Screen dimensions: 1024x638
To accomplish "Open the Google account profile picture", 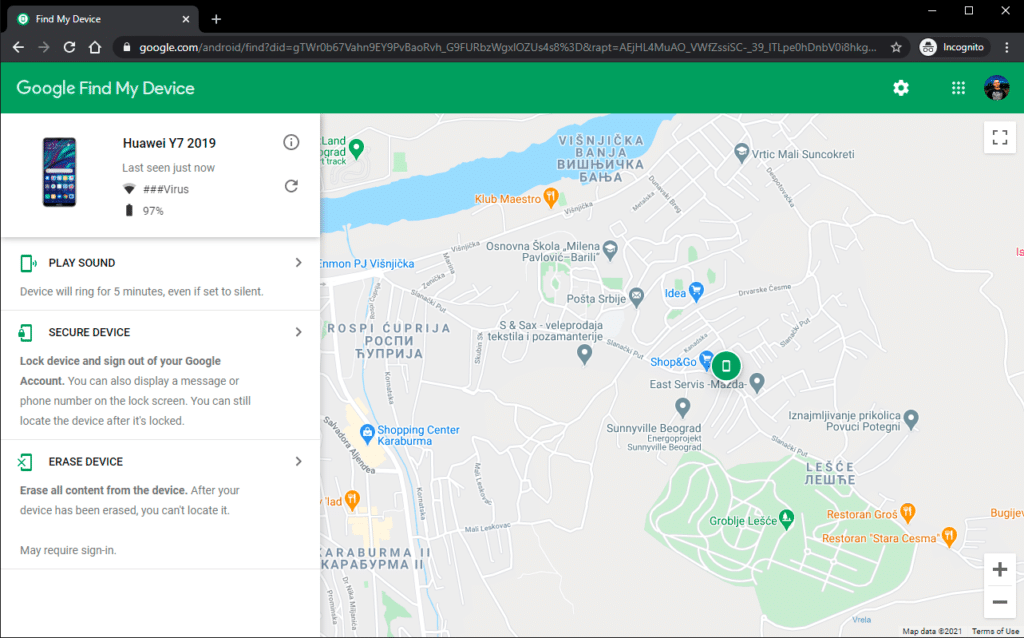I will click(x=997, y=88).
